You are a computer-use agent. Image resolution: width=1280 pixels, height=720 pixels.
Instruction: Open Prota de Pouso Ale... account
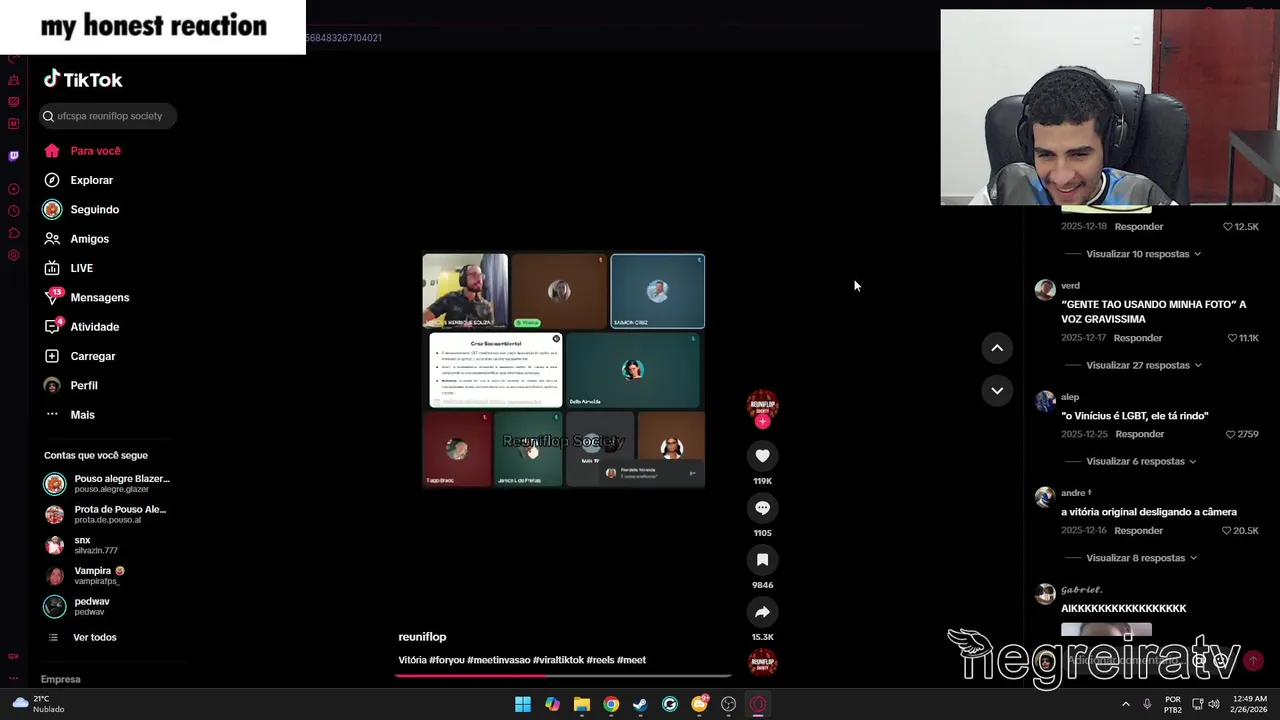point(106,514)
